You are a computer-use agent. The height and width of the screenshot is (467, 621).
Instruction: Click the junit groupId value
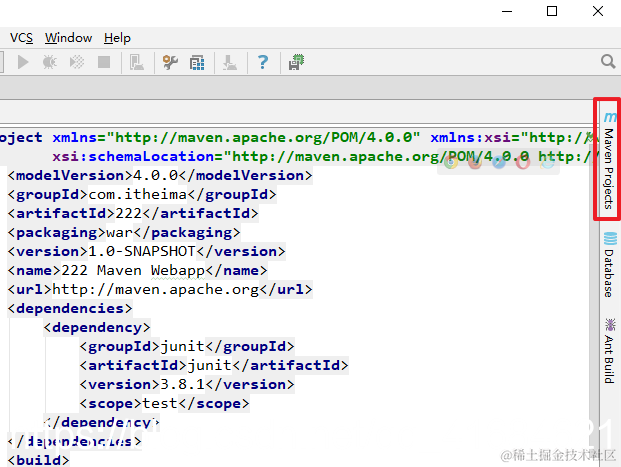(x=182, y=347)
